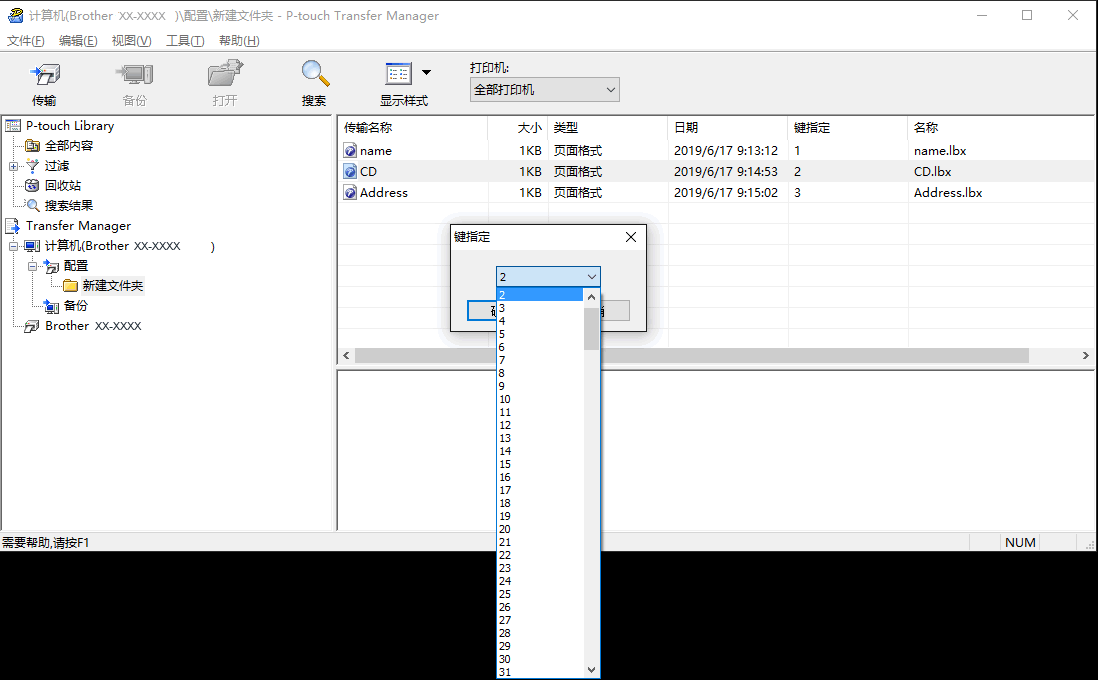The height and width of the screenshot is (680, 1098).
Task: Click the Transfer (传输) toolbar icon
Action: (45, 74)
